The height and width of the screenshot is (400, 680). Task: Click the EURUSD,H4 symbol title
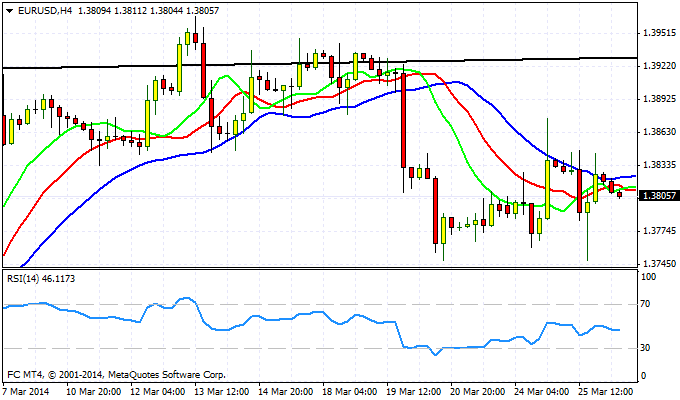pos(45,11)
